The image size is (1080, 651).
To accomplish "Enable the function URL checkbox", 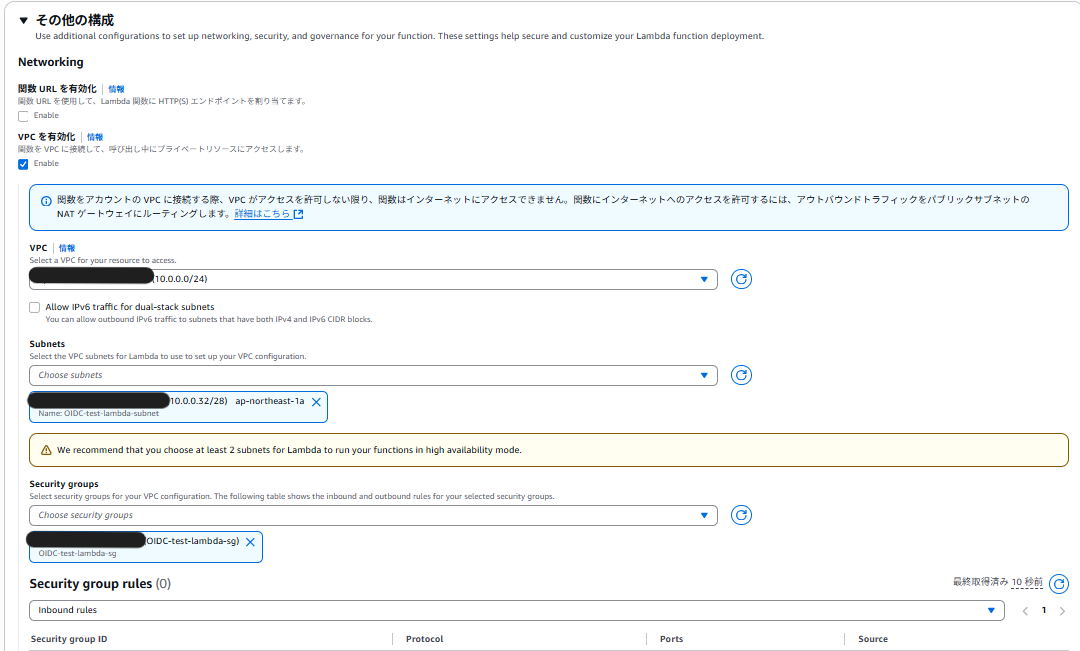I will click(x=23, y=116).
